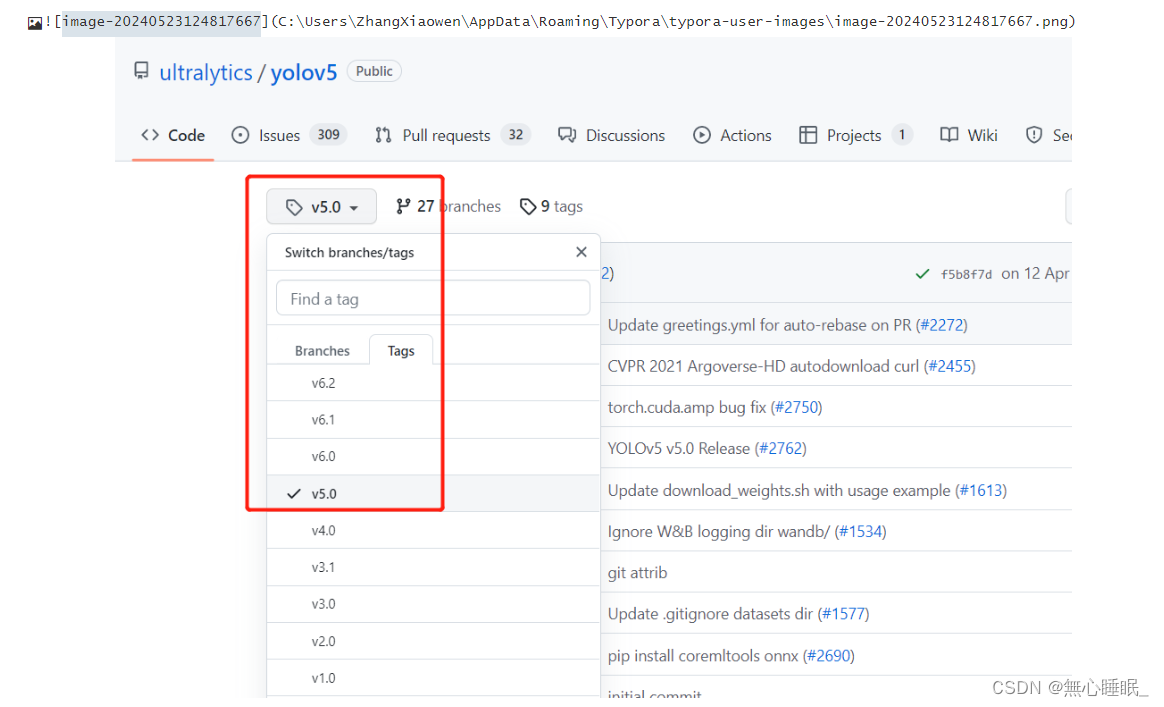Click the repository book icon beside ultralytics
This screenshot has height=707, width=1164.
141,71
